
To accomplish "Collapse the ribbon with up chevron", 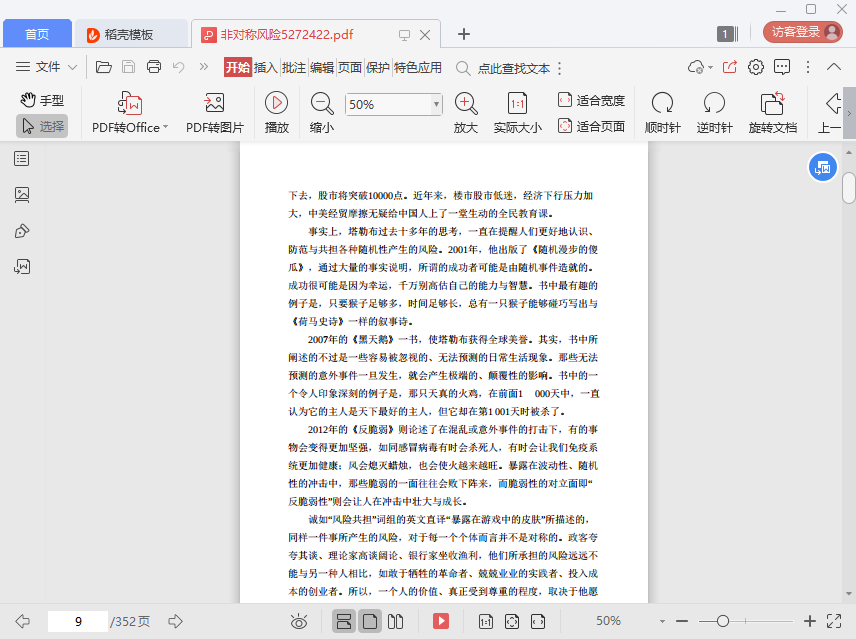I will pyautogui.click(x=834, y=67).
